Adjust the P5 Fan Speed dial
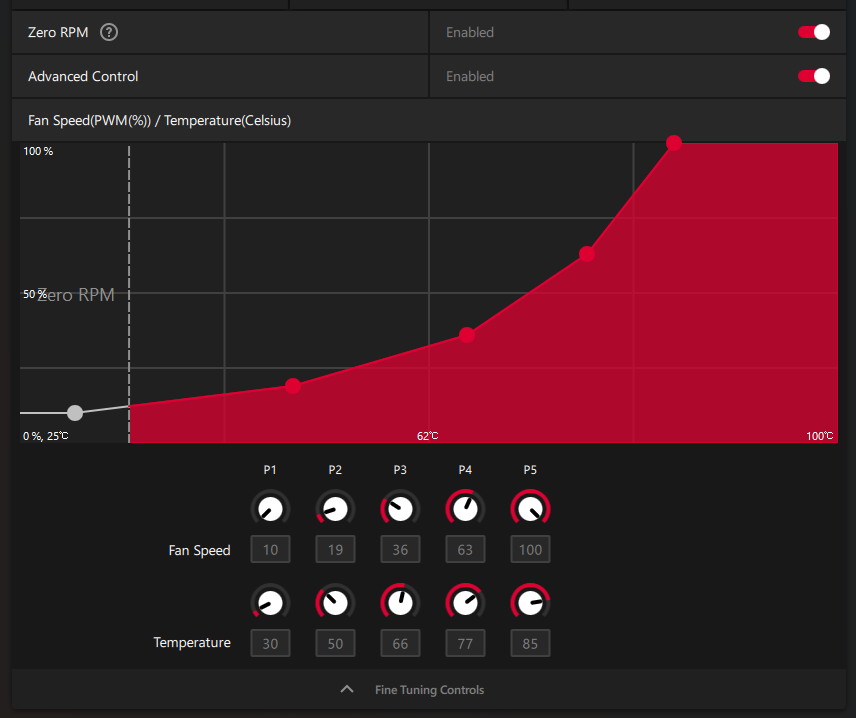The image size is (856, 718). (530, 509)
